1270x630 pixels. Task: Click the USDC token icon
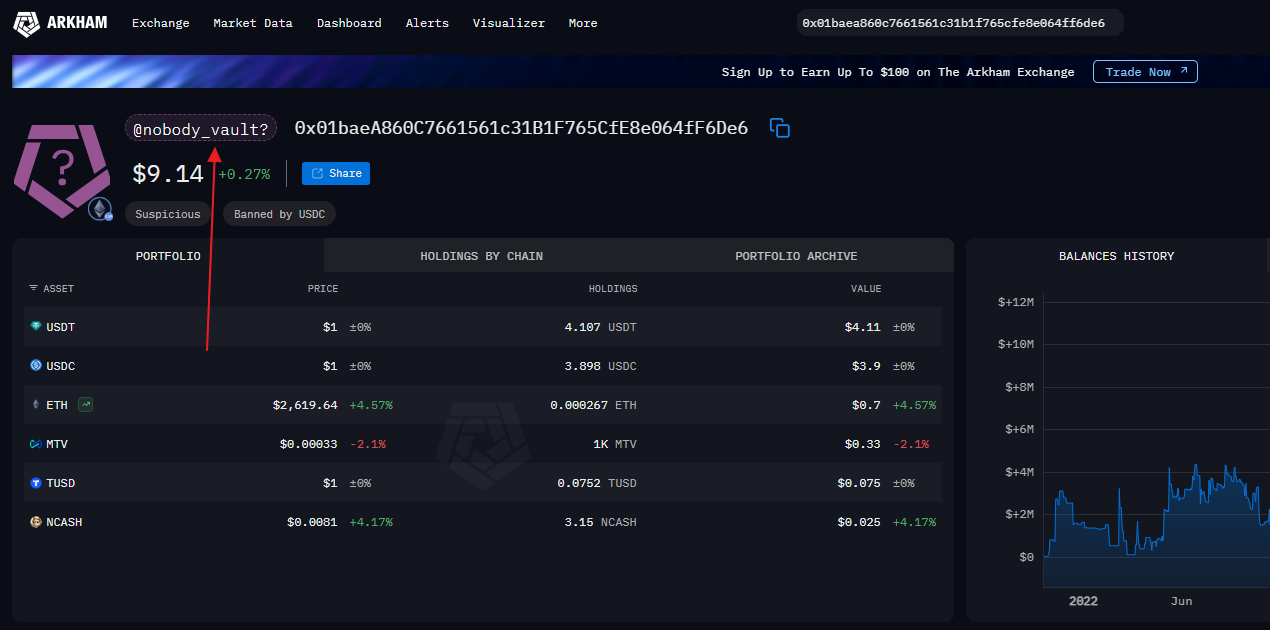(36, 366)
